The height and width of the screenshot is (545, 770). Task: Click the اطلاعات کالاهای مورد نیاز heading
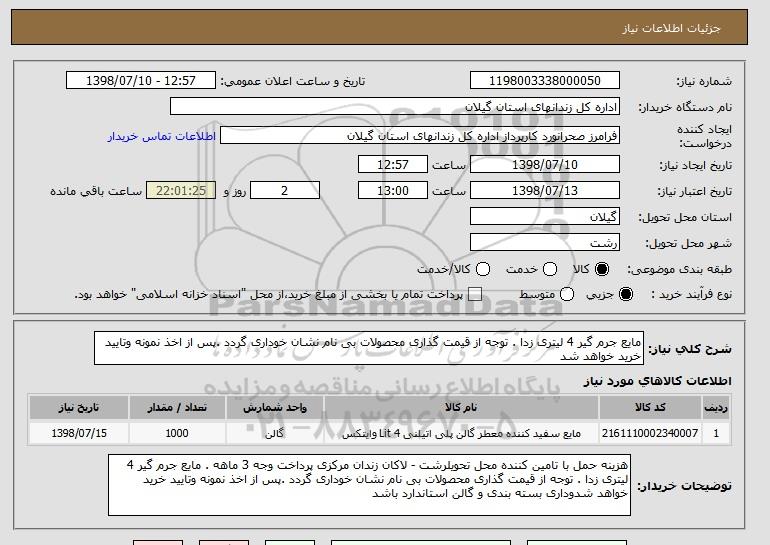point(657,381)
